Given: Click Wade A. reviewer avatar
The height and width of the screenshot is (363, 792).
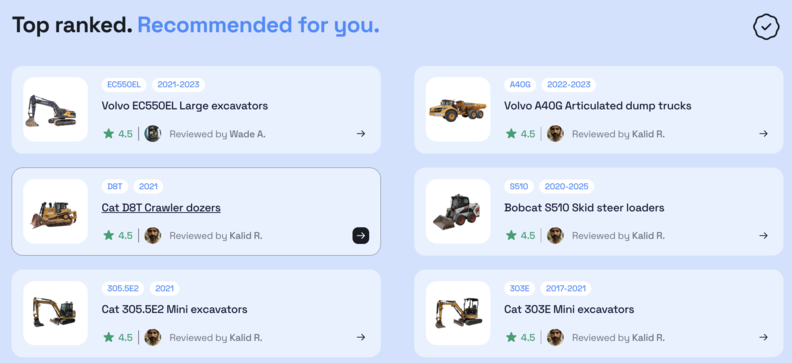Looking at the screenshot, I should click(x=153, y=134).
